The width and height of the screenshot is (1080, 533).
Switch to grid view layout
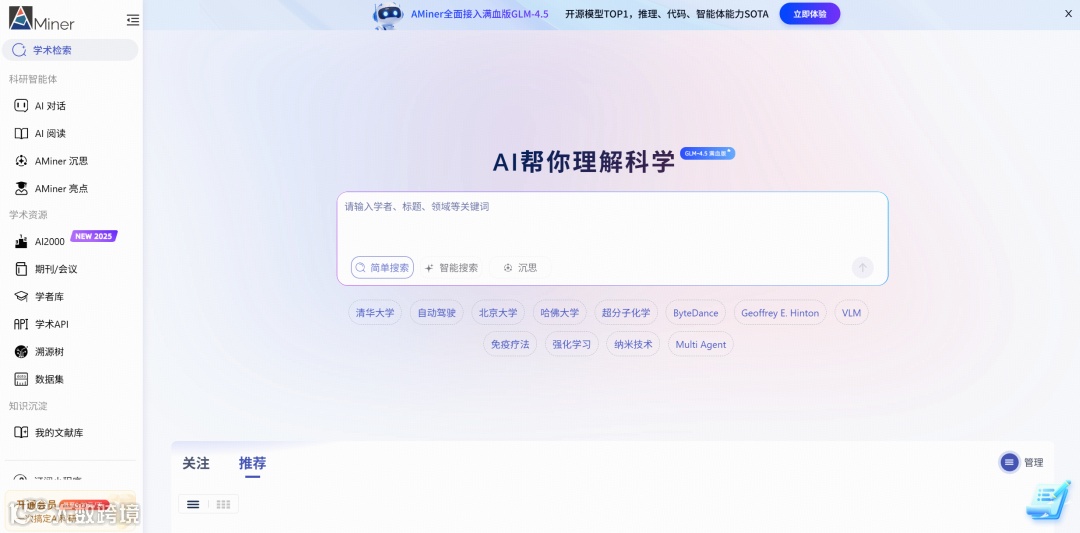click(x=223, y=504)
